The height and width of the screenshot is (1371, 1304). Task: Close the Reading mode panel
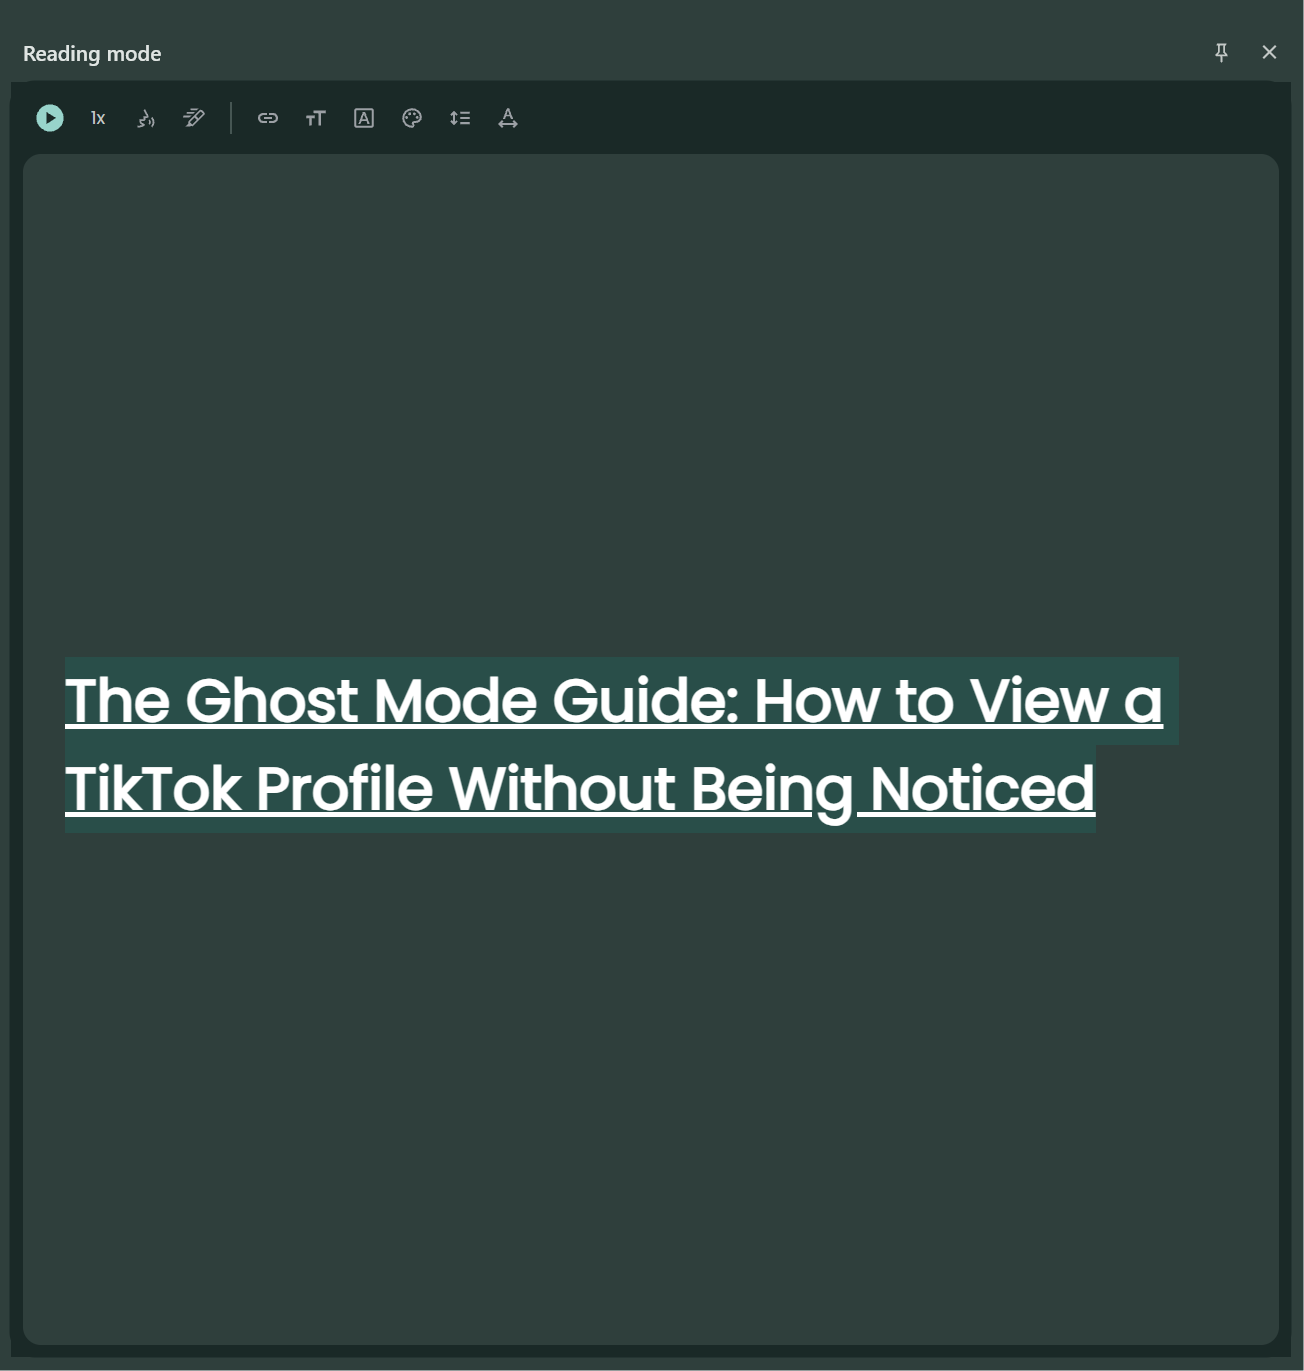tap(1269, 52)
